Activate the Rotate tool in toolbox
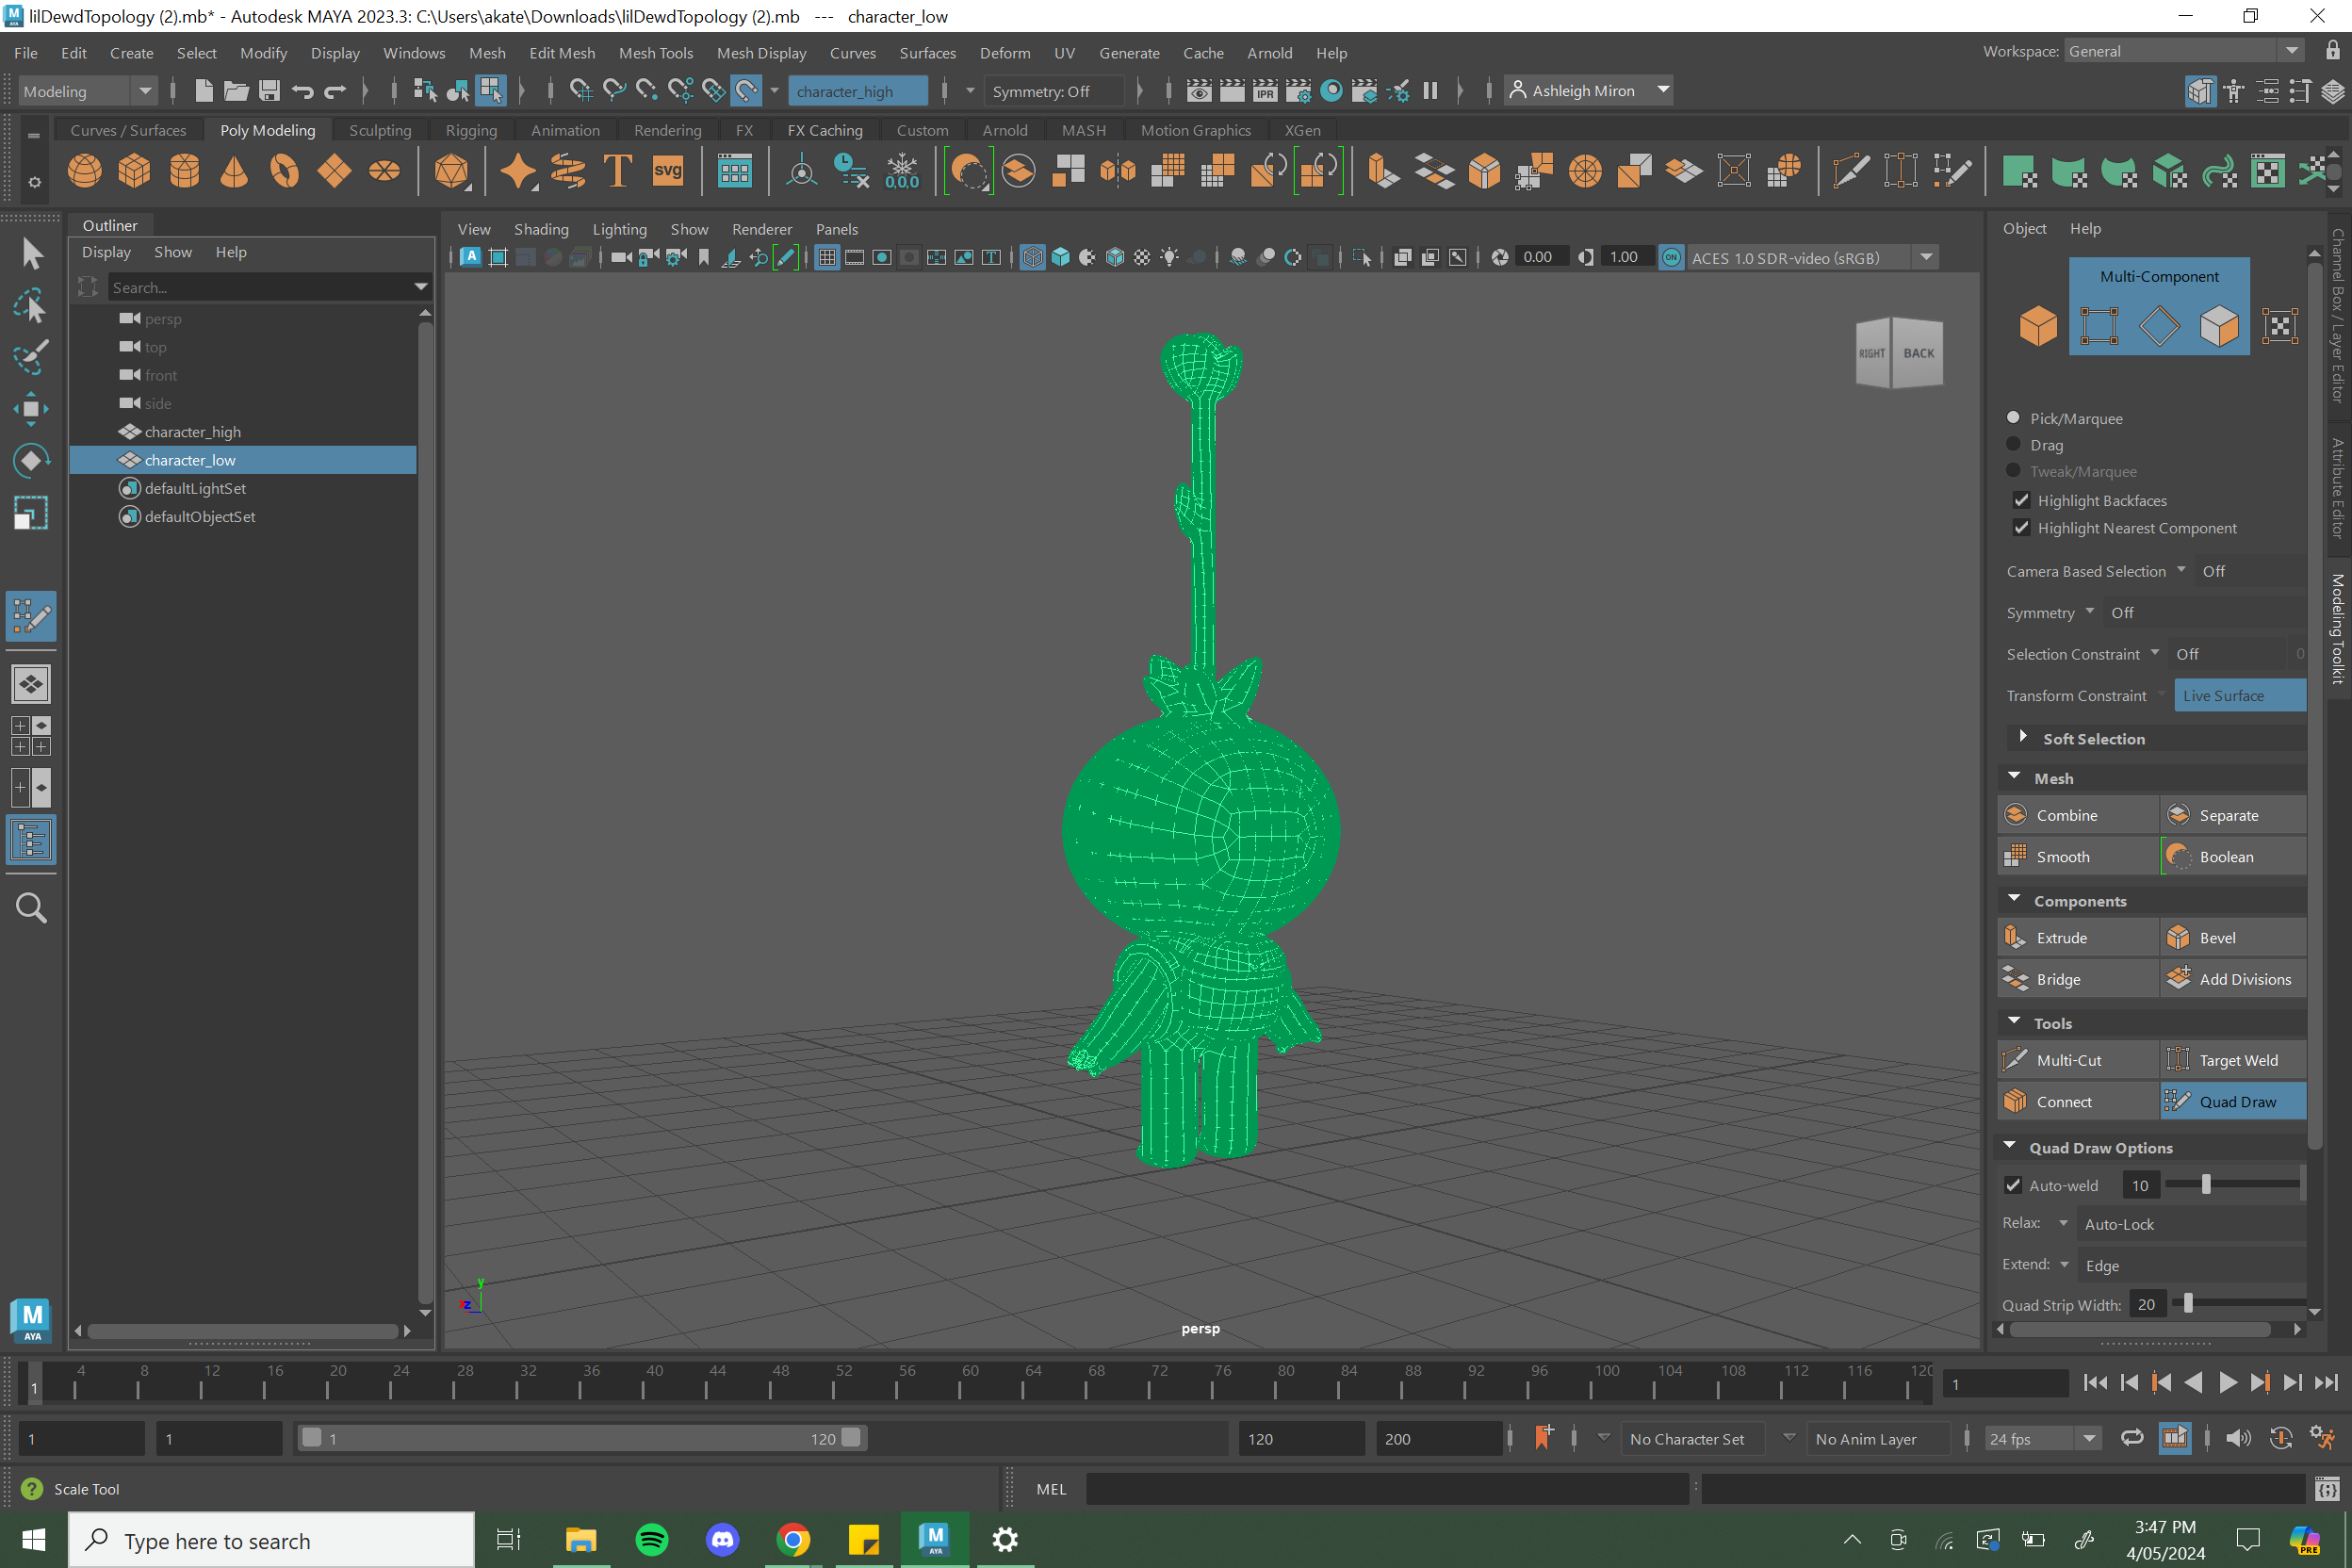Viewport: 2352px width, 1568px height. click(x=31, y=460)
